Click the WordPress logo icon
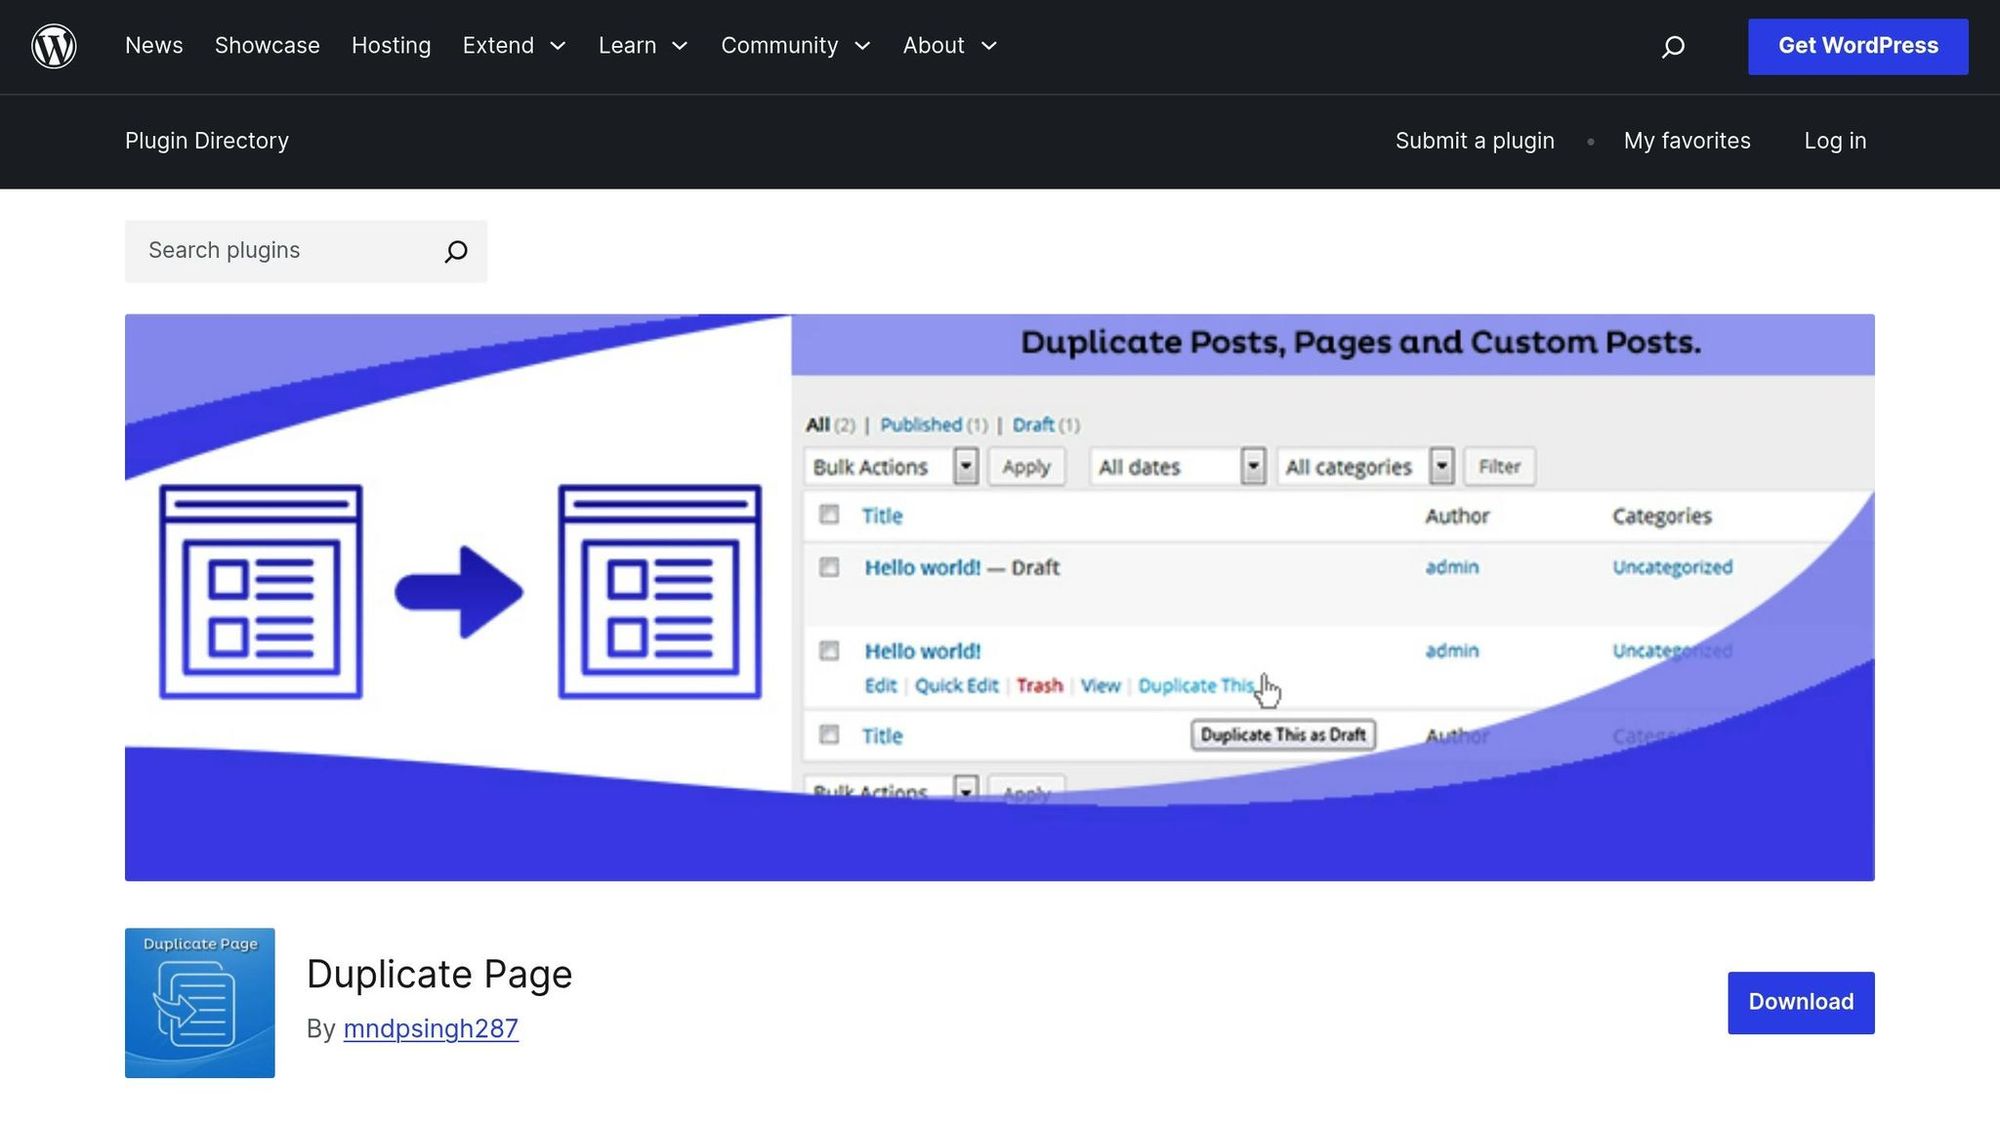Screen dimensions: 2000x1125 tap(54, 46)
